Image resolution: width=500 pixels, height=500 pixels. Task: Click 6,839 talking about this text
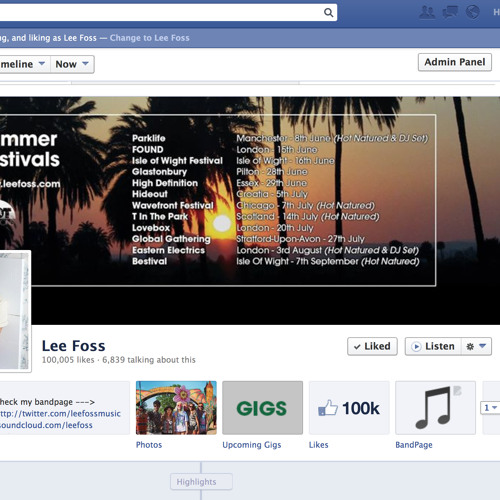click(x=149, y=360)
